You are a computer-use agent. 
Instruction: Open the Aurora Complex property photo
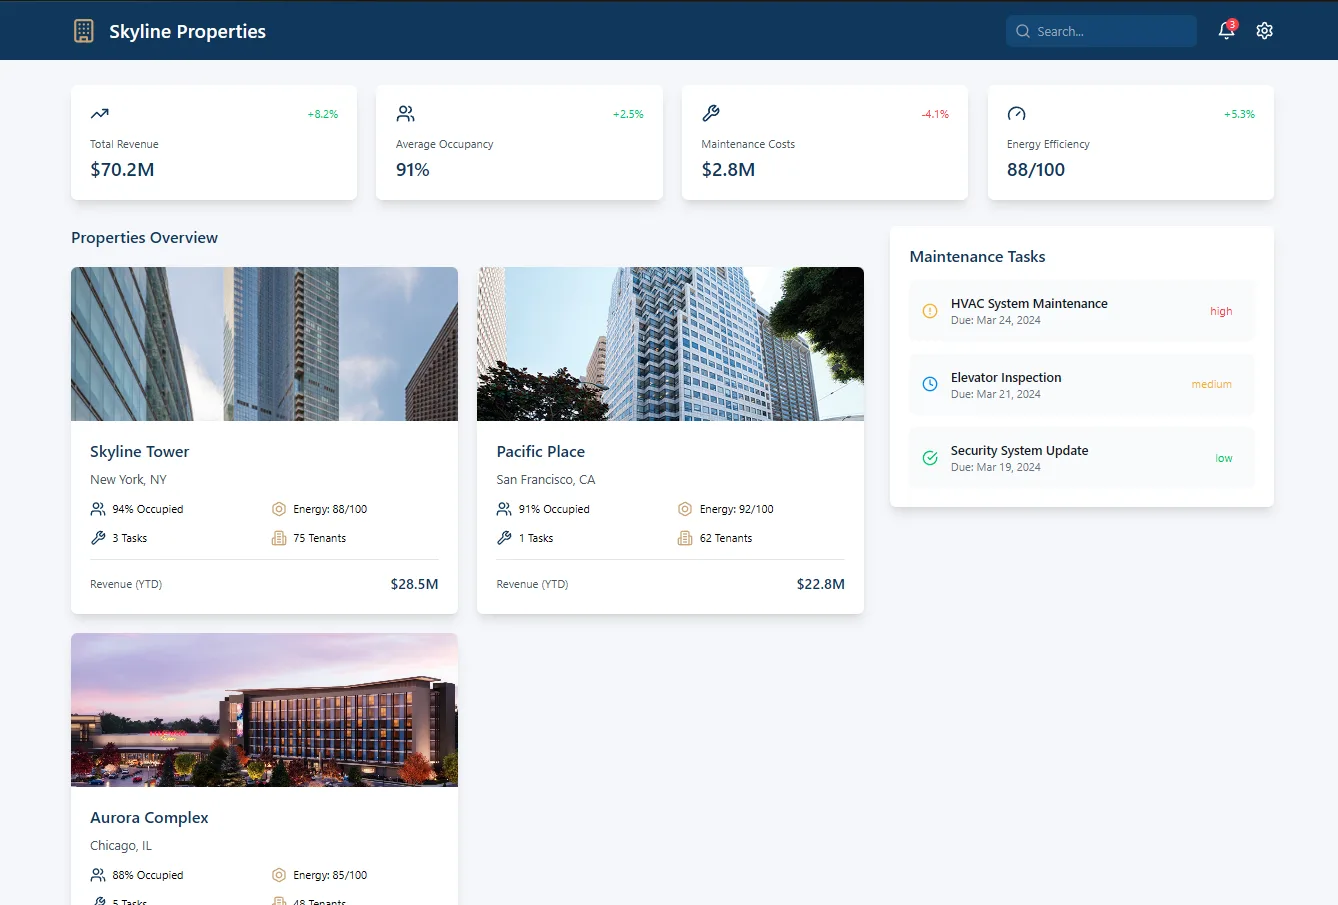pos(264,710)
